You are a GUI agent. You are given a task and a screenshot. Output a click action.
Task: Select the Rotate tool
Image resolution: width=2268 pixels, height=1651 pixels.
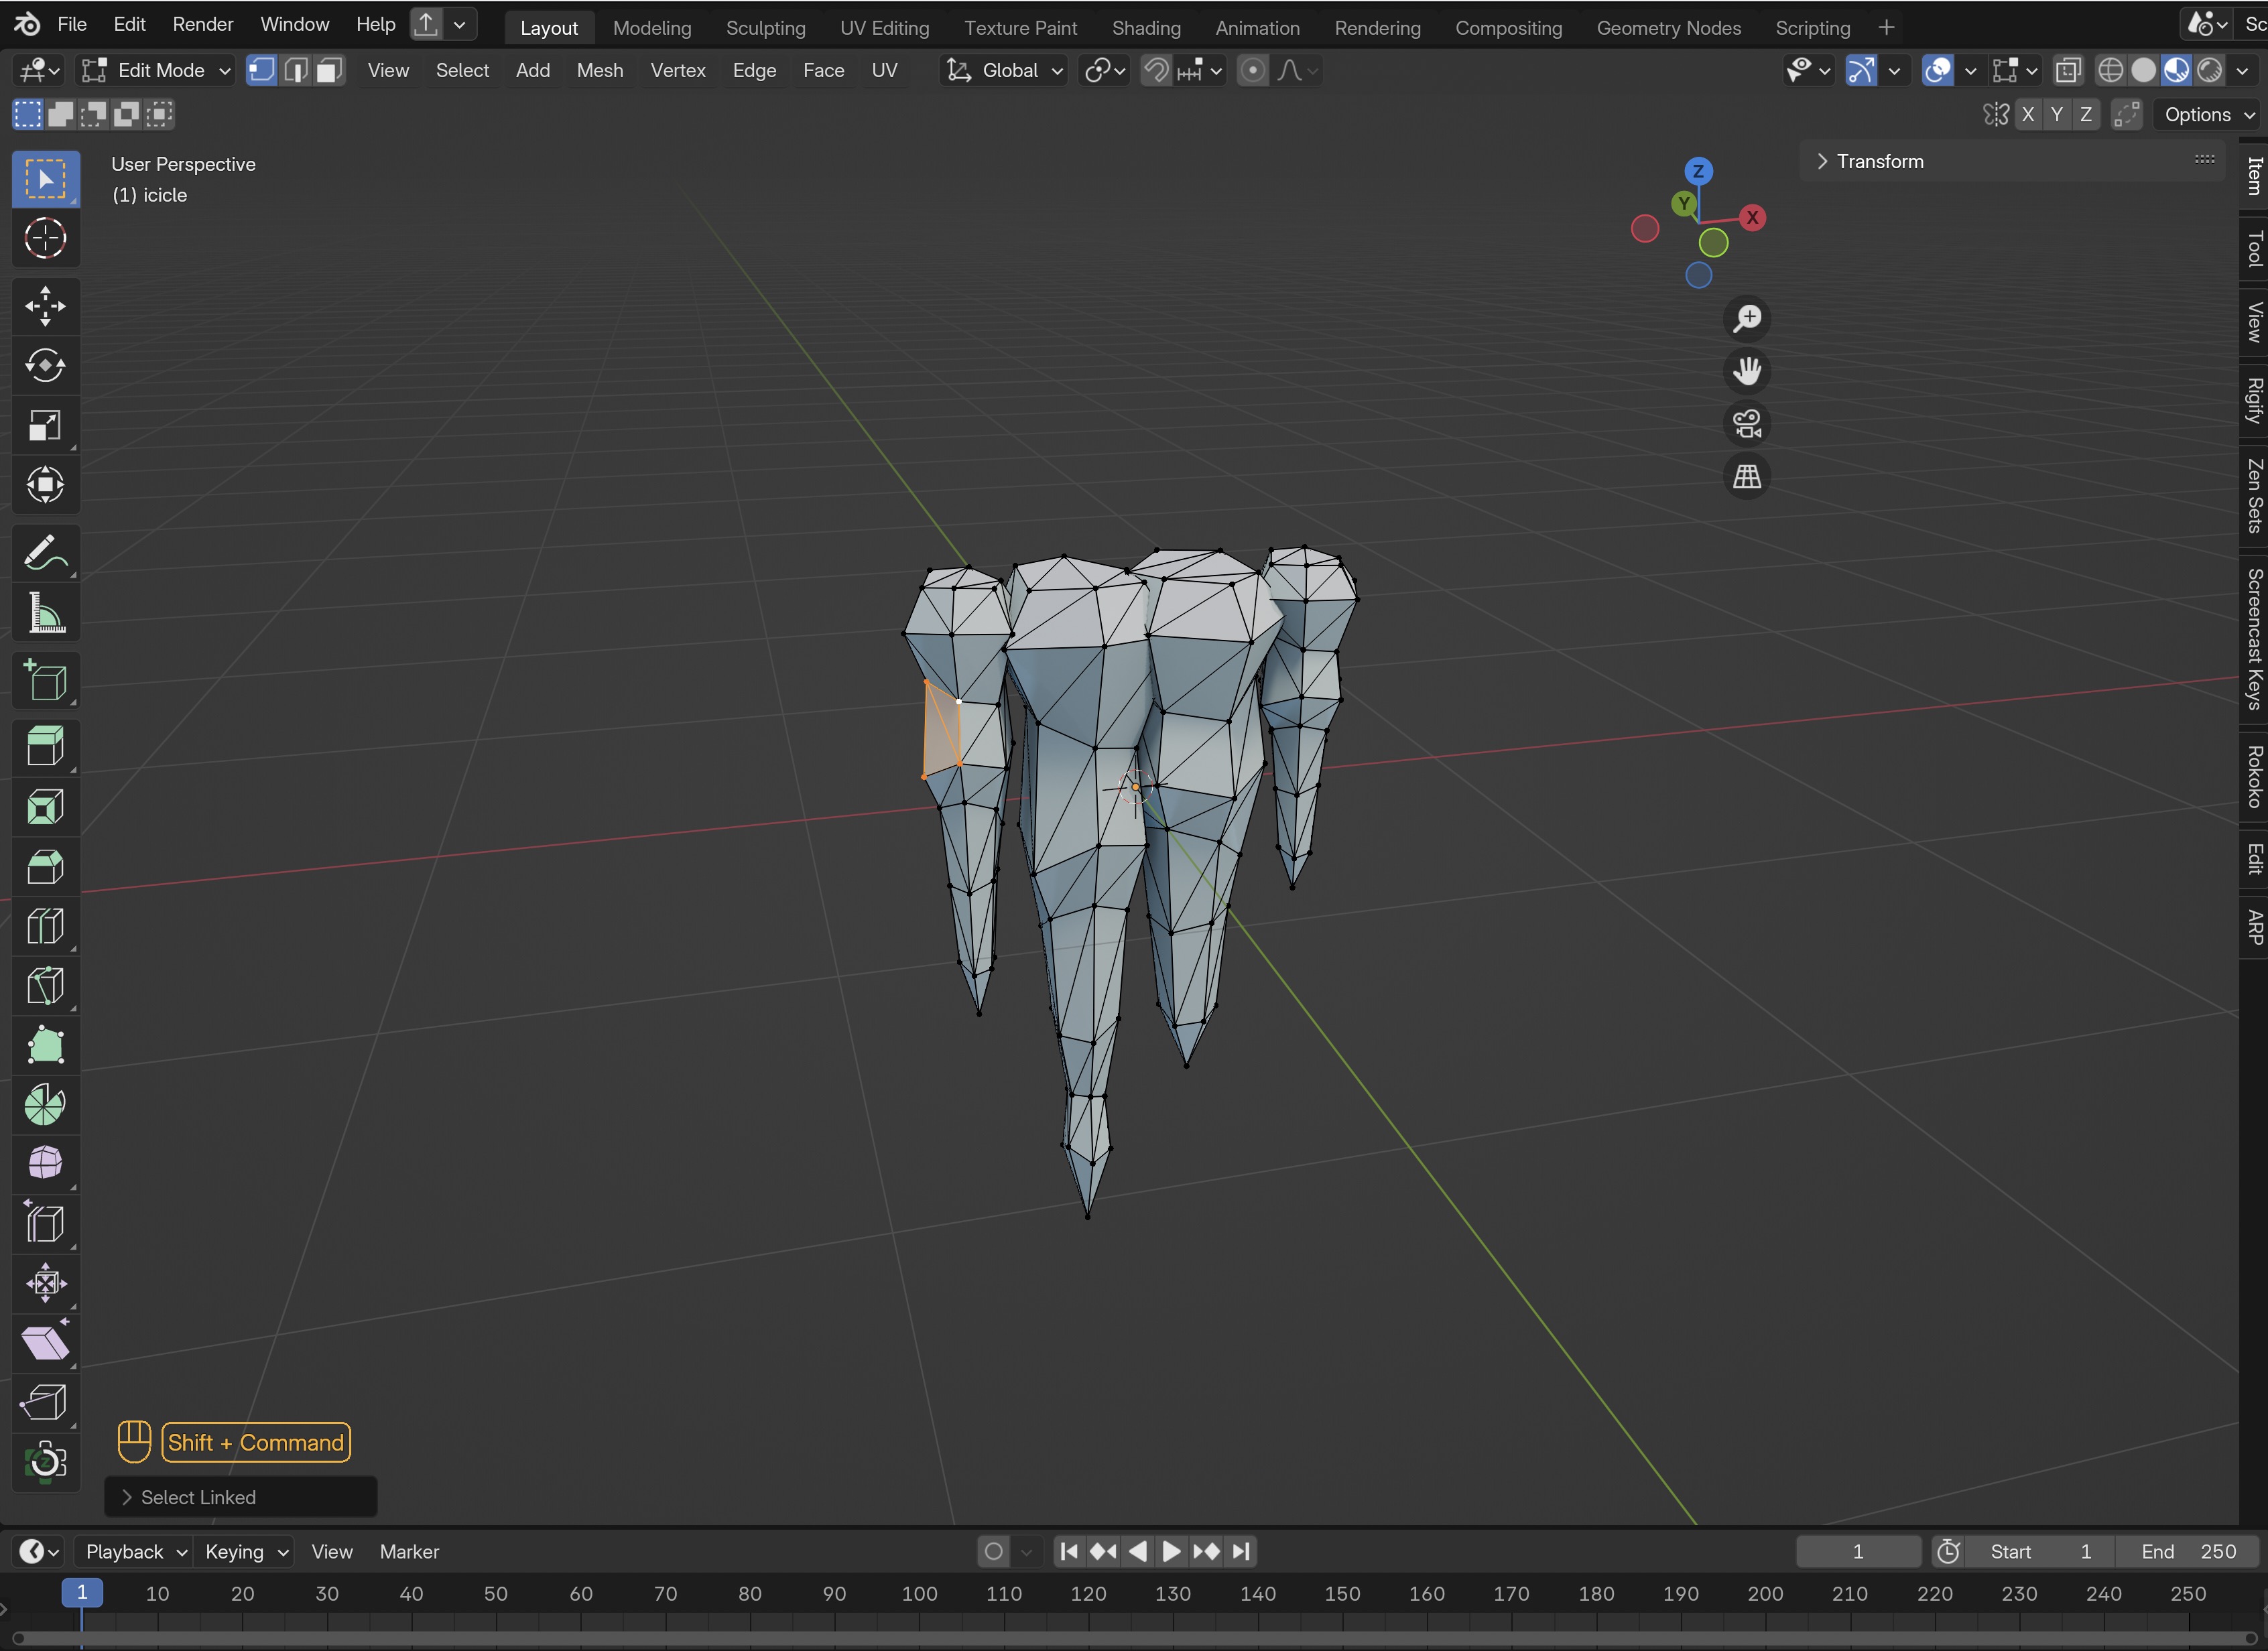[45, 366]
